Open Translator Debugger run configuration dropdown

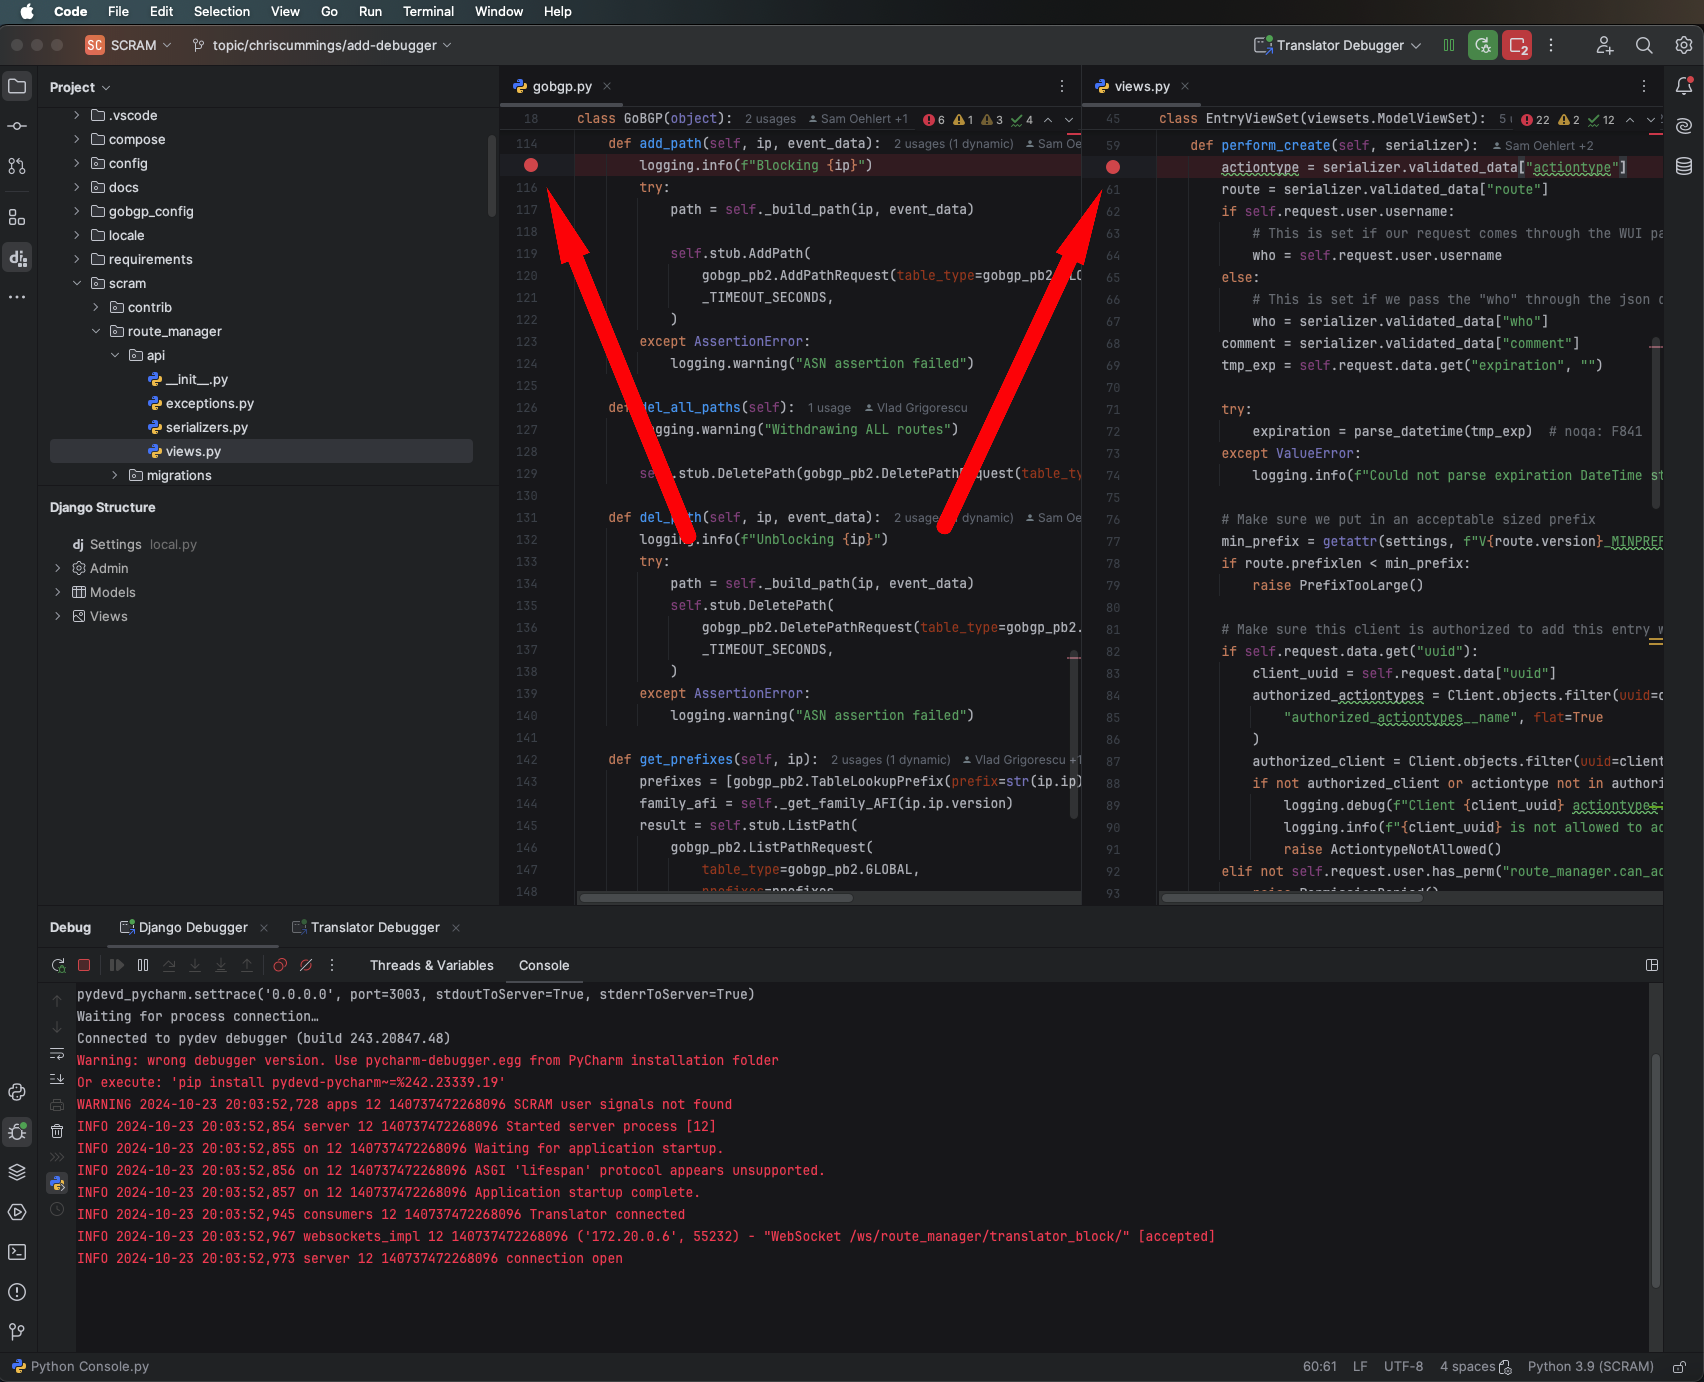click(x=1338, y=45)
